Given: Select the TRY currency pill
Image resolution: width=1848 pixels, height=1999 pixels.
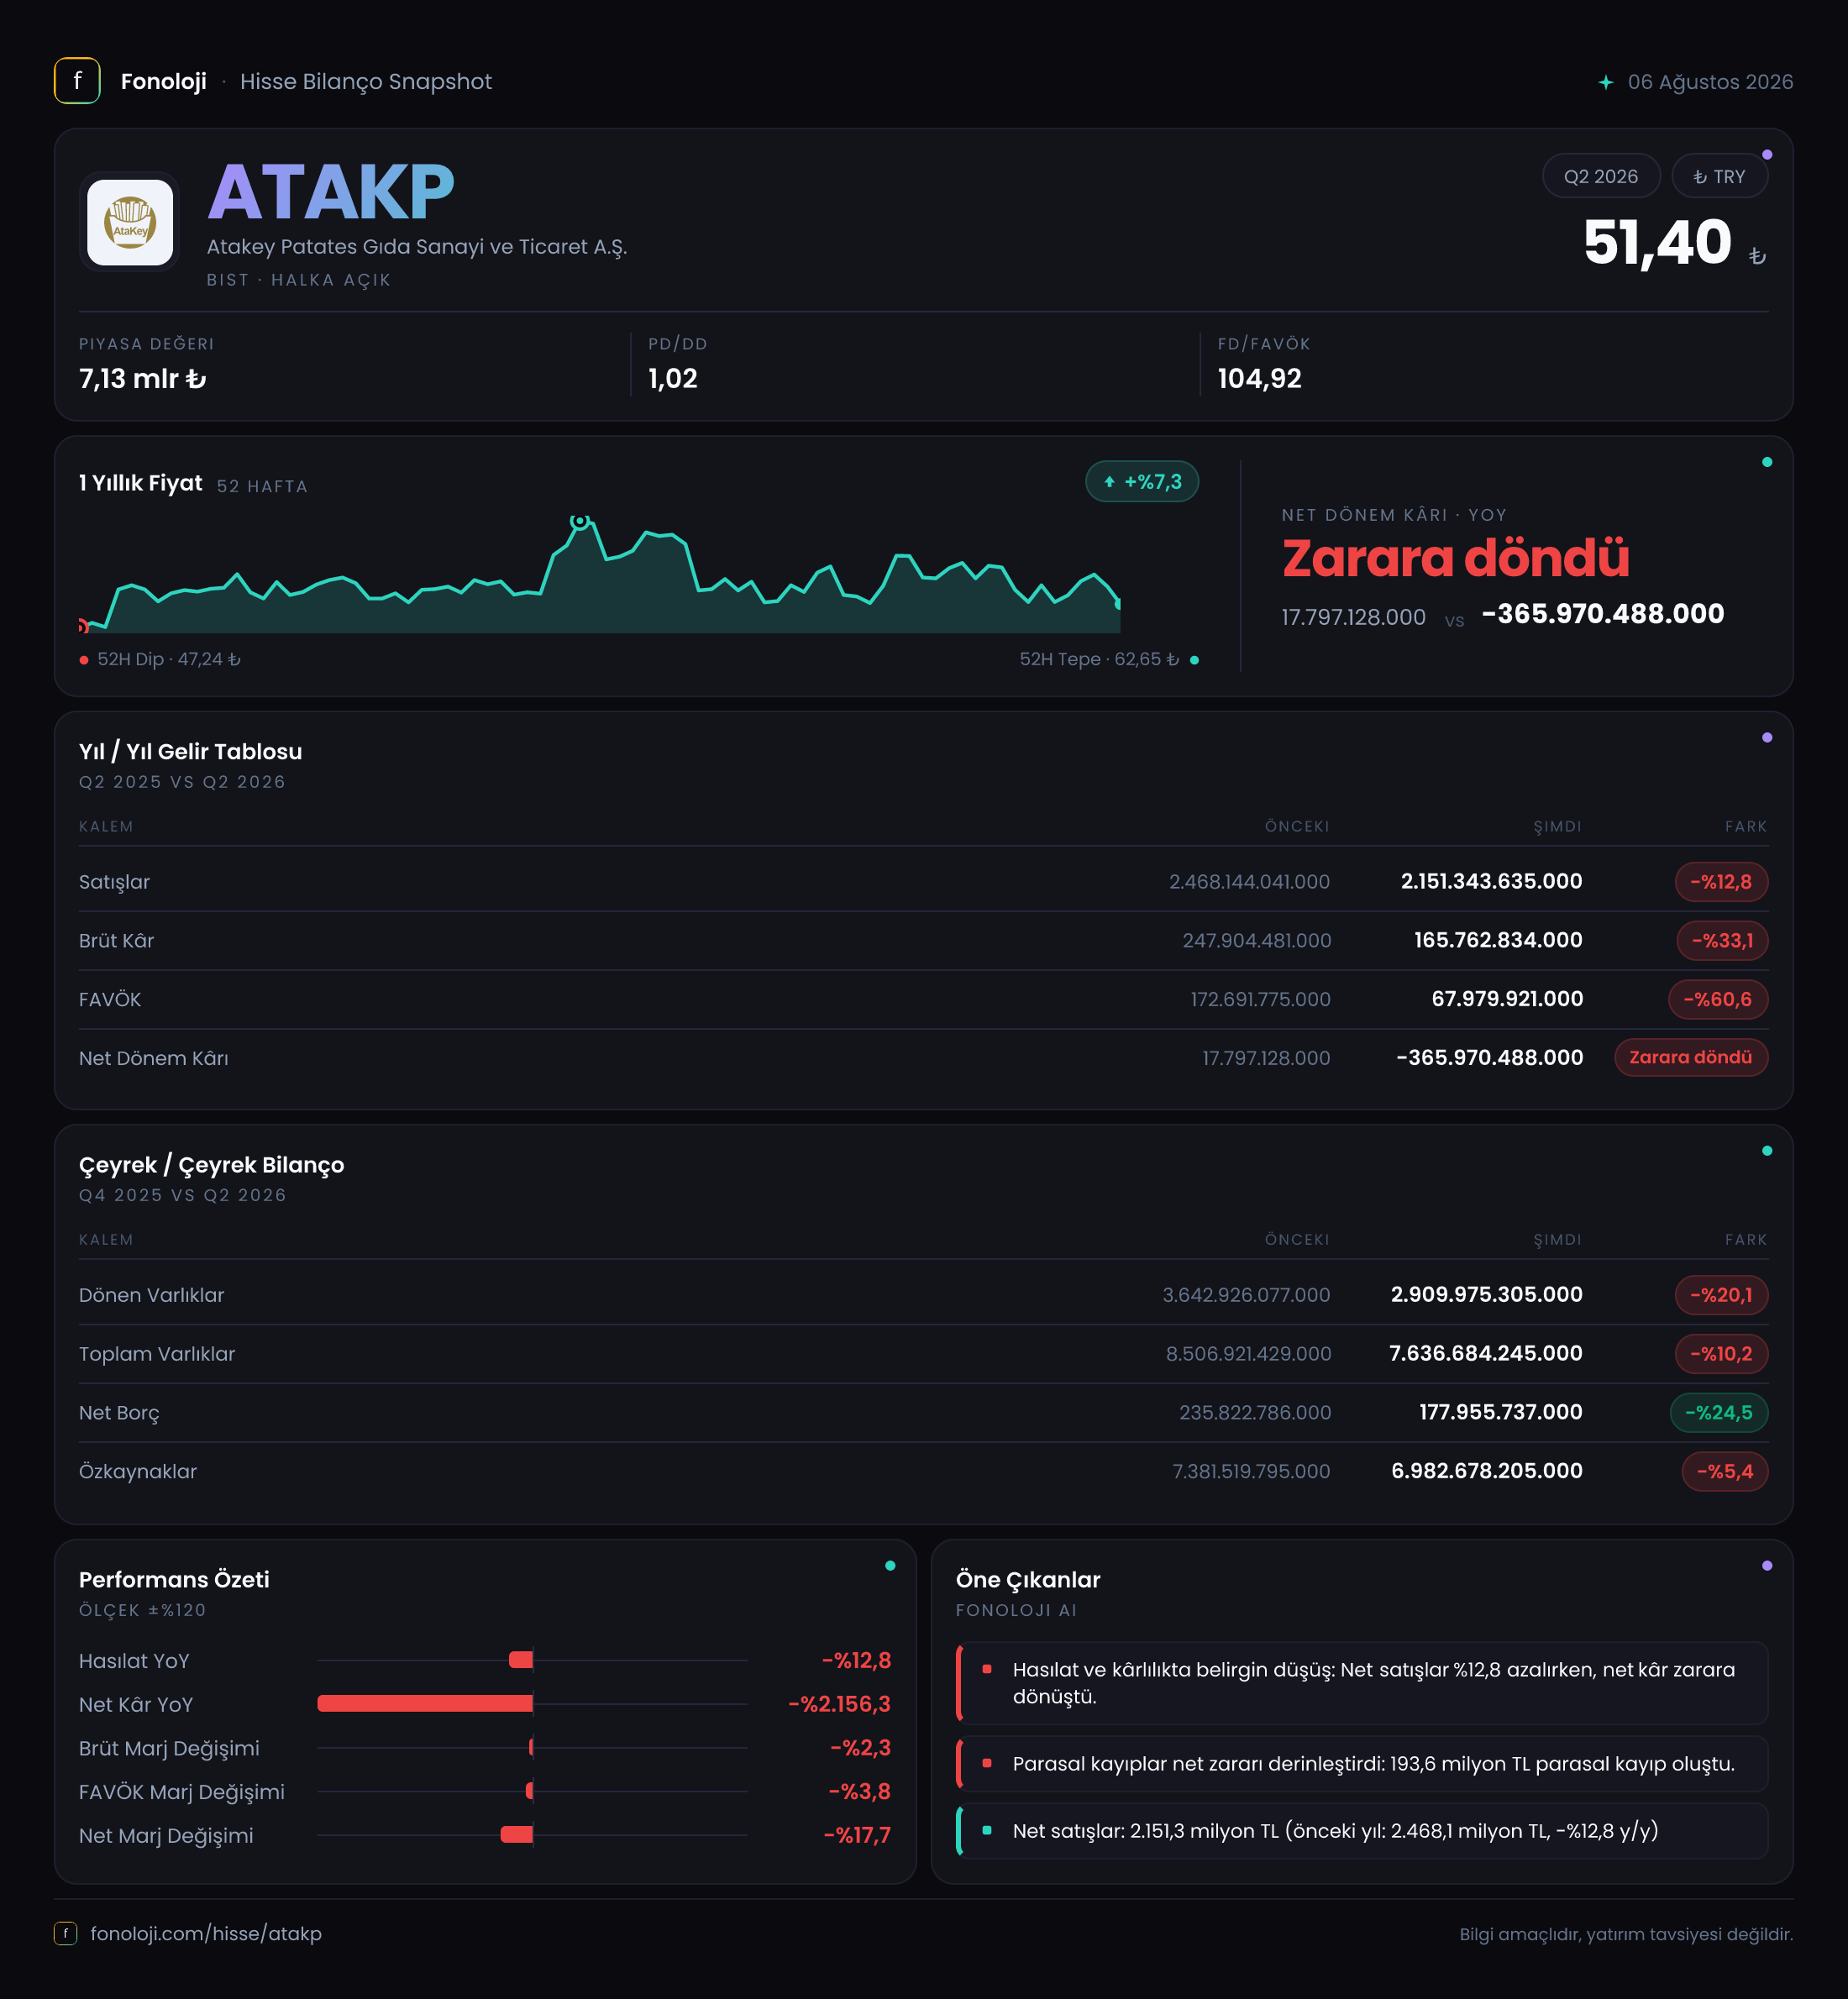Looking at the screenshot, I should pos(1719,176).
